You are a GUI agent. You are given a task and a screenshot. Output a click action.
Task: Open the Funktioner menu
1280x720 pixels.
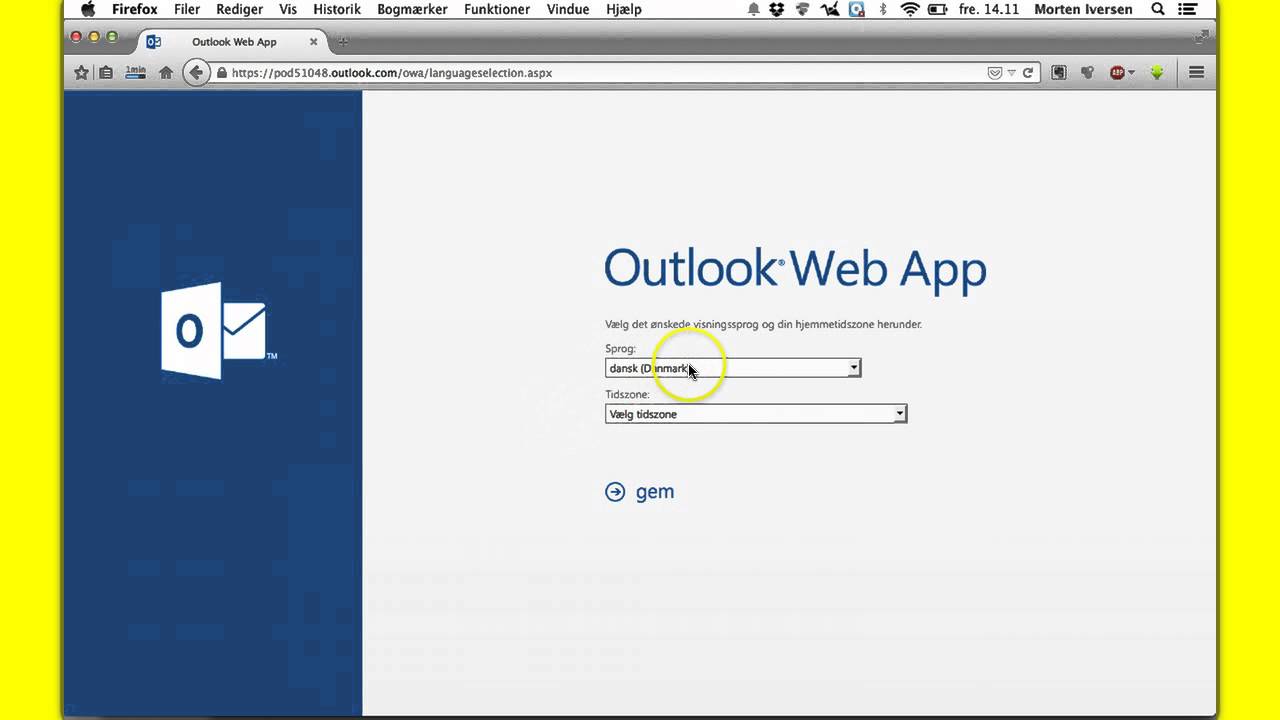coord(497,9)
